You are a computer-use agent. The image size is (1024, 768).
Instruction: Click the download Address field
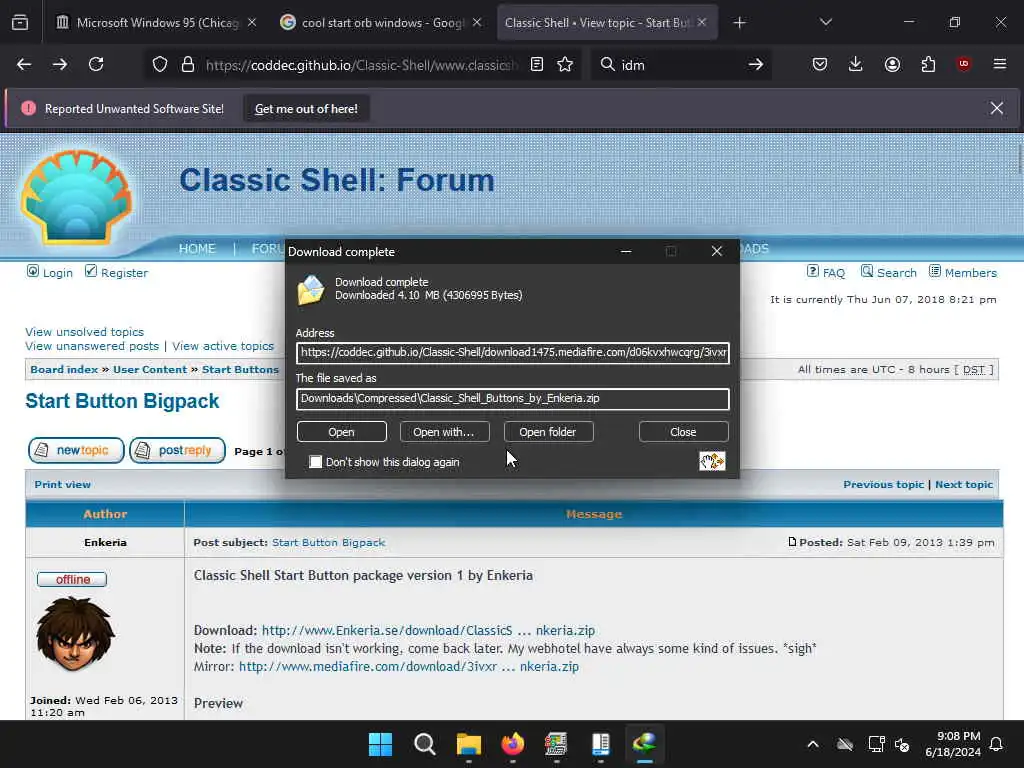point(513,353)
